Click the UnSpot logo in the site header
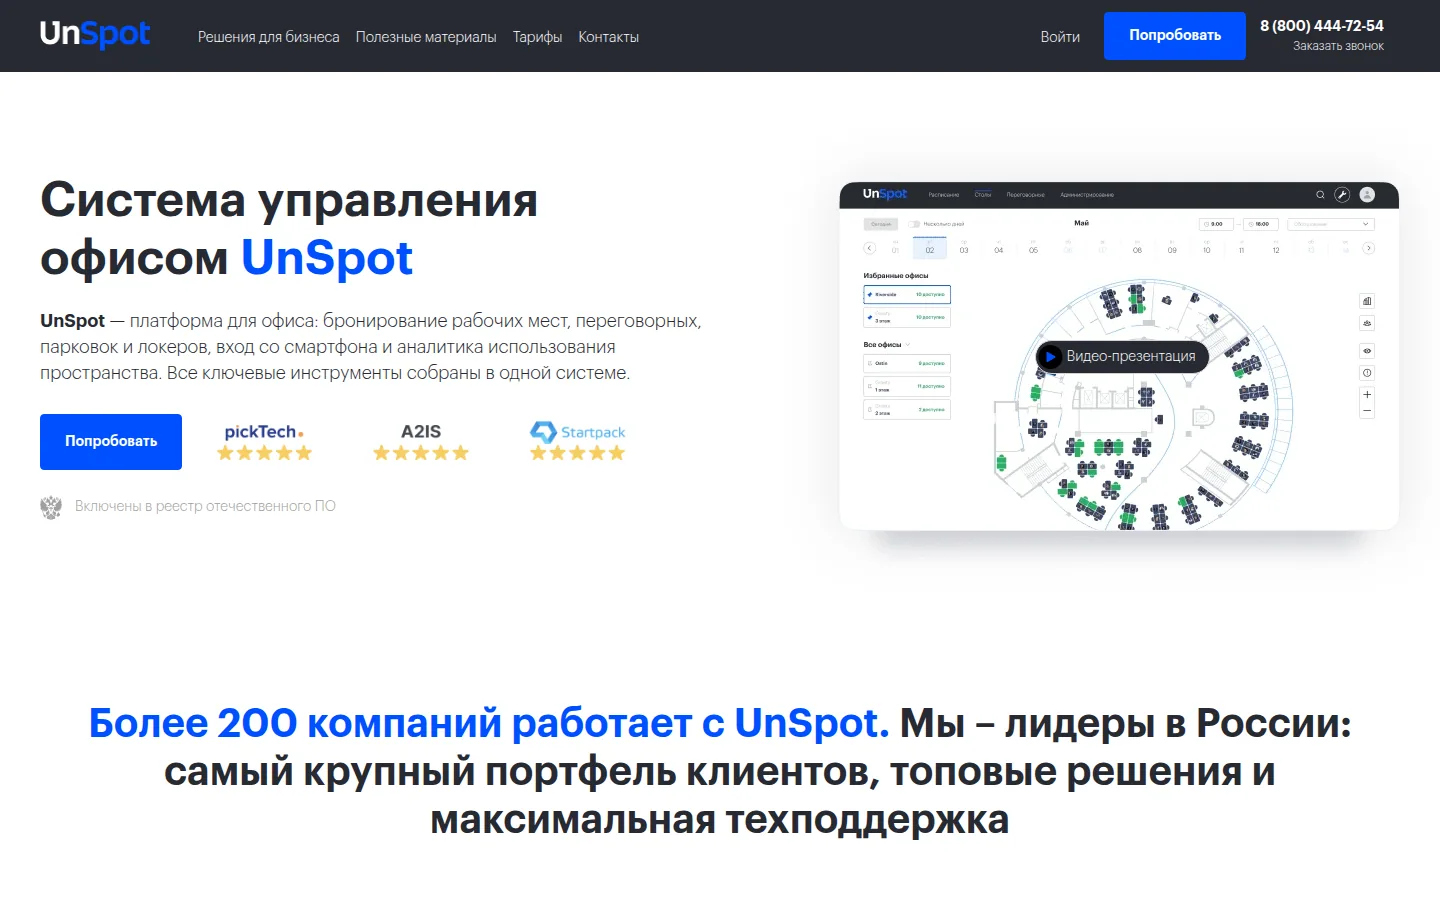1440x900 pixels. point(95,35)
